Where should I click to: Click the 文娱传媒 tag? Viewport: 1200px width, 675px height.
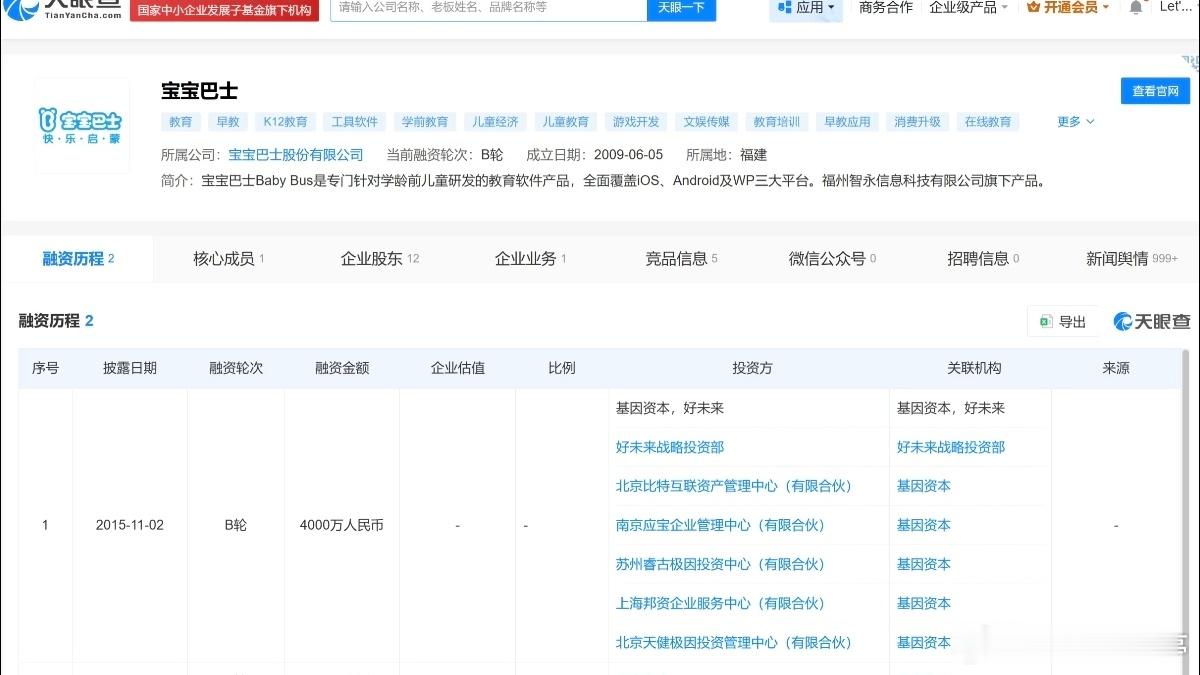[x=707, y=122]
